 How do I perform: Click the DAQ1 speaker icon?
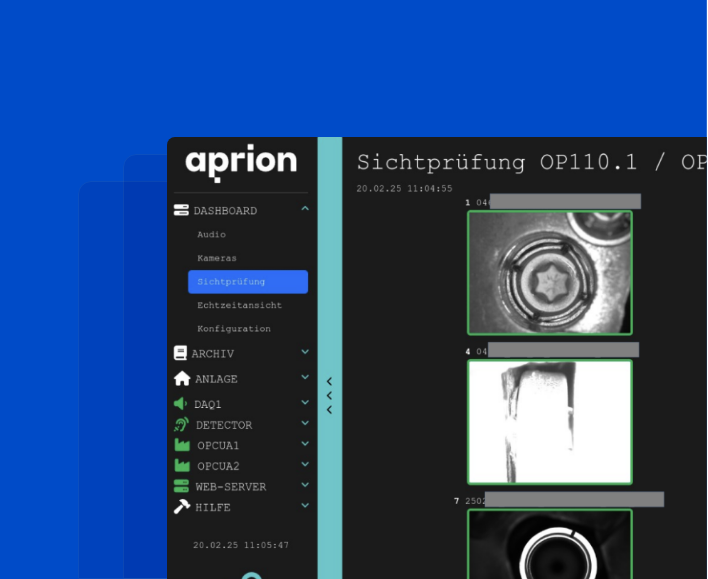click(180, 403)
